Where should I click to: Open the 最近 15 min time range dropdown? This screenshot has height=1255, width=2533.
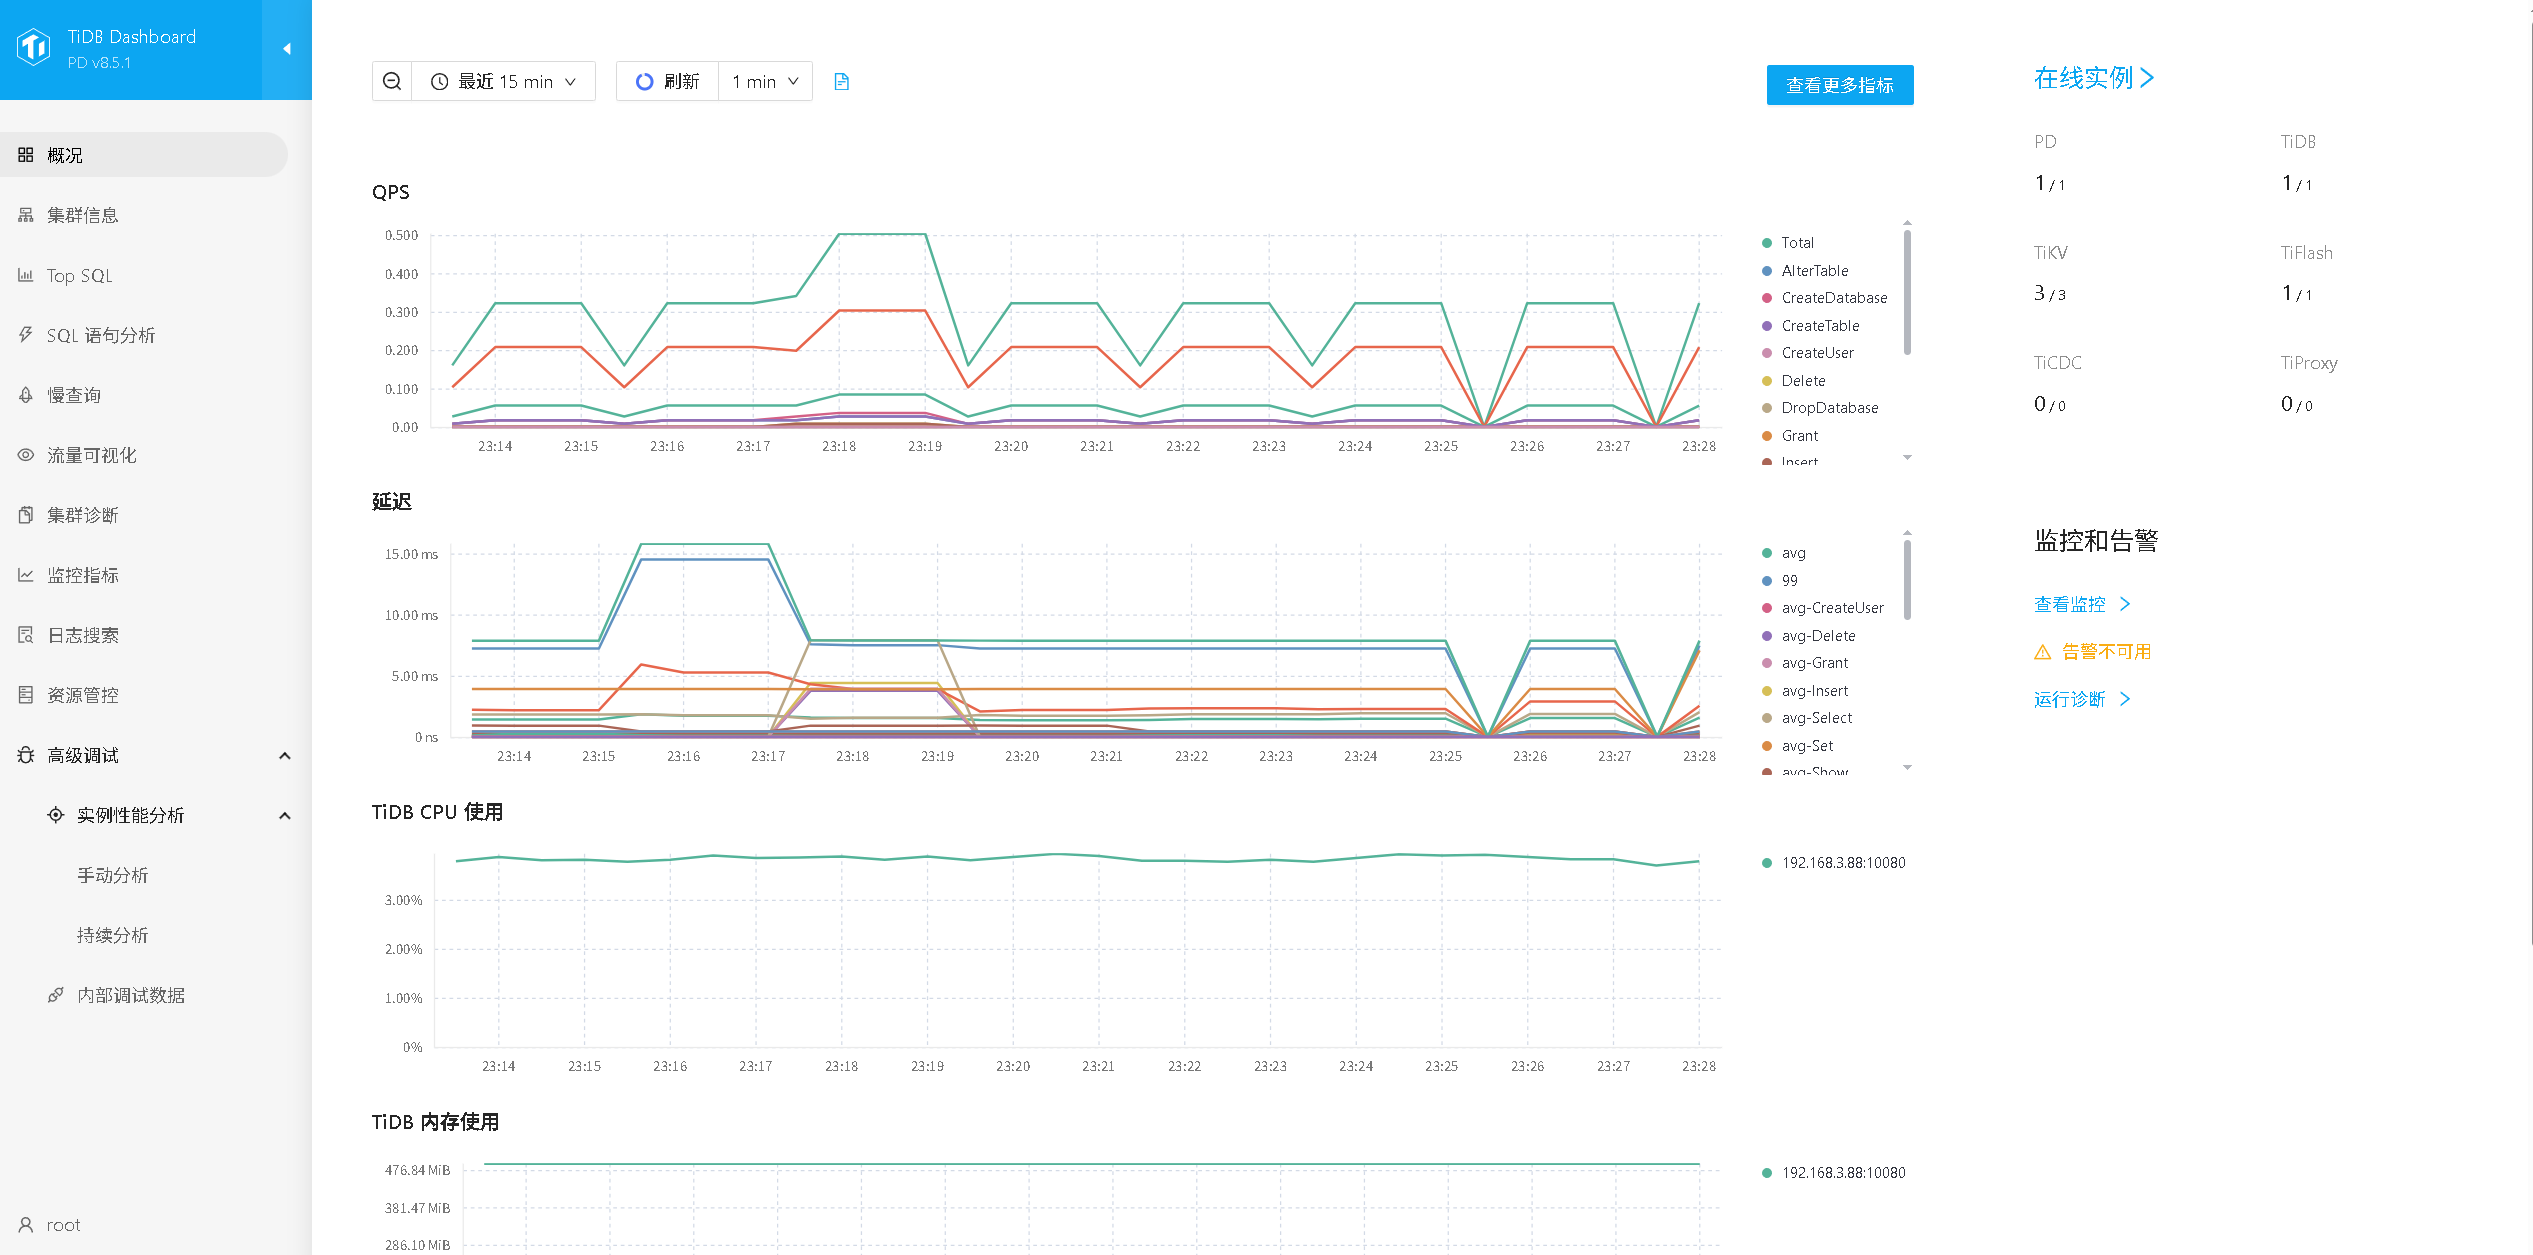point(504,81)
